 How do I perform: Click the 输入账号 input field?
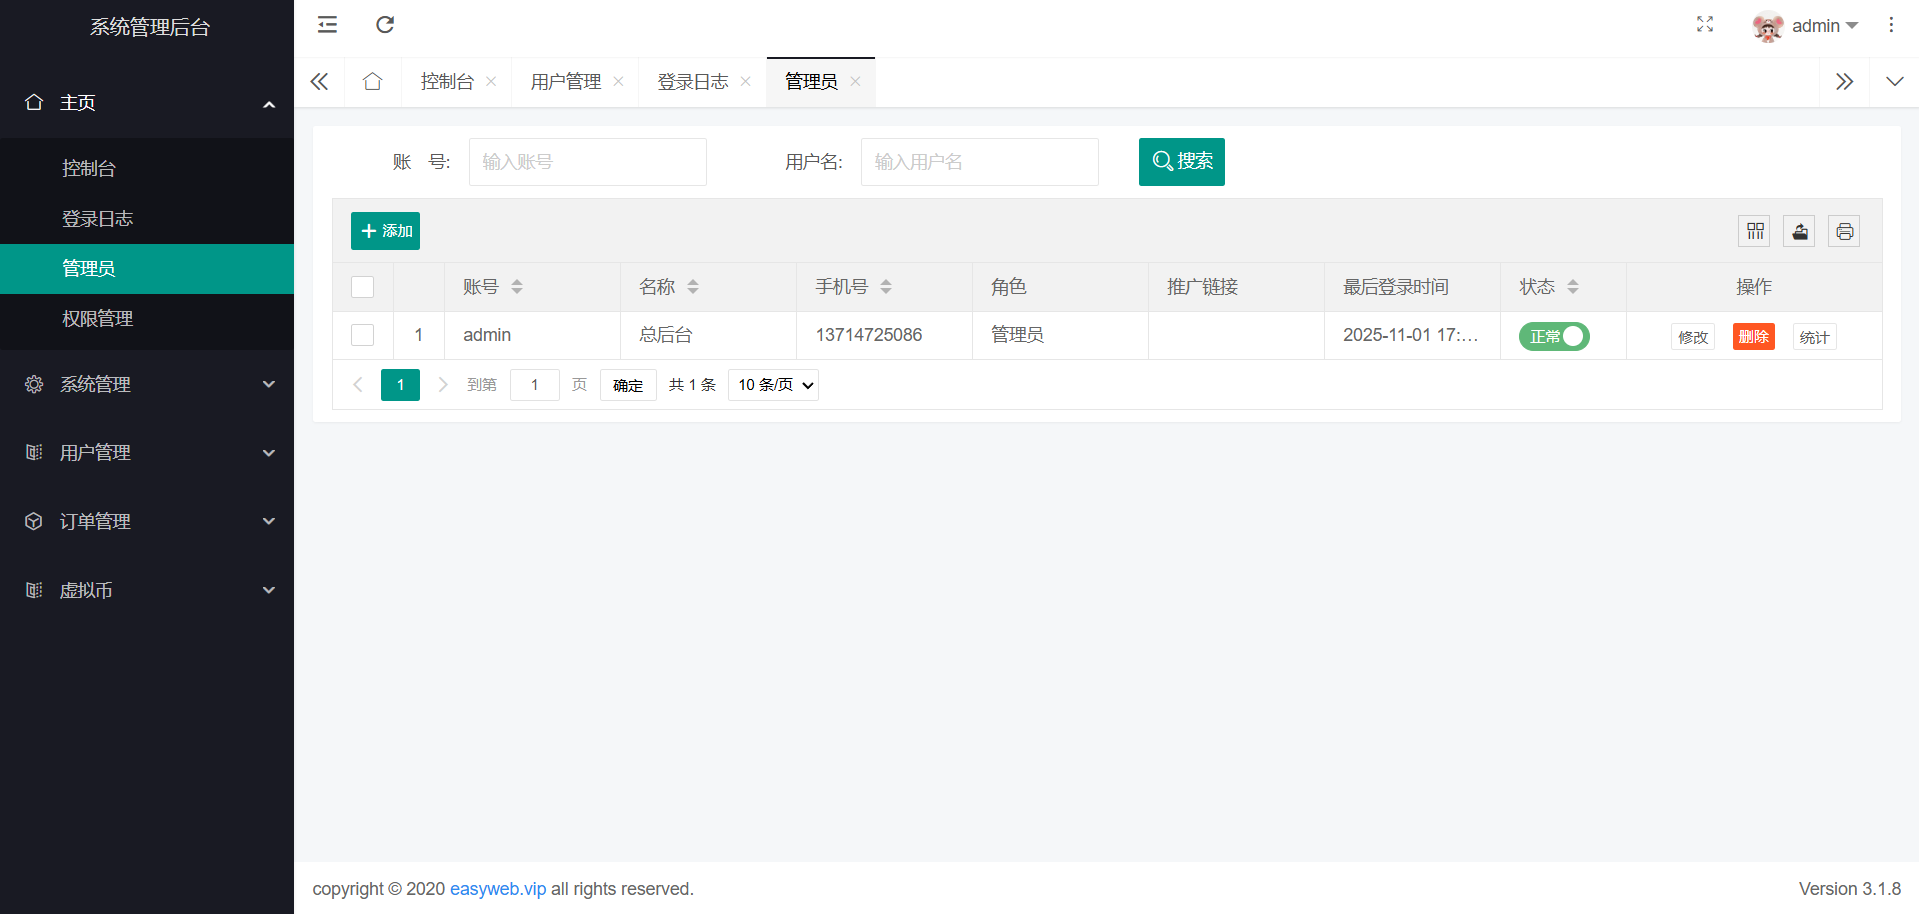[588, 162]
